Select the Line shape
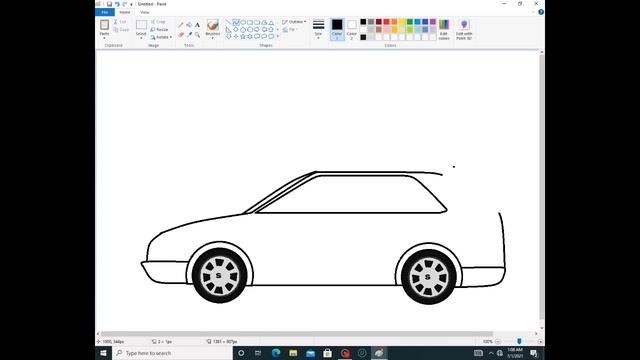Image resolution: width=640 pixels, height=360 pixels. point(229,22)
